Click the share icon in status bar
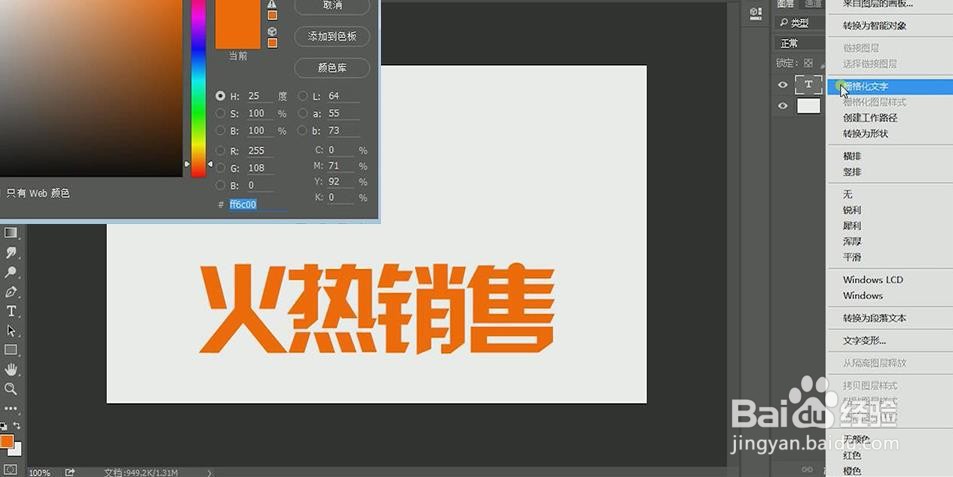The width and height of the screenshot is (953, 477). click(70, 472)
